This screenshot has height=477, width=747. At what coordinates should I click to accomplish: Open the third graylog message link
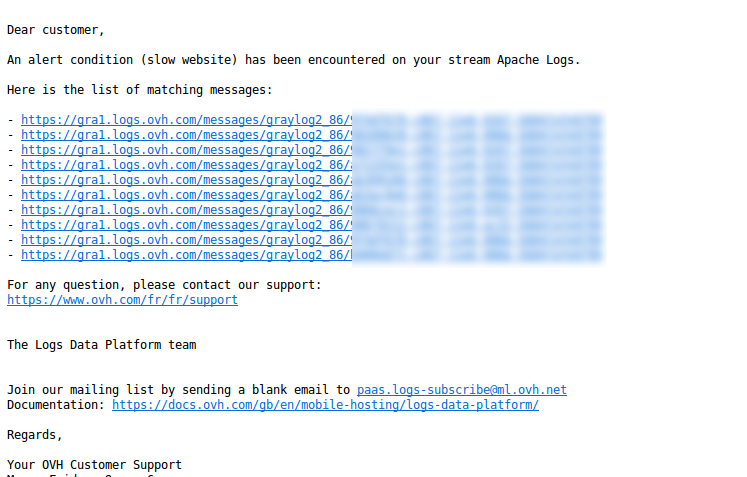point(185,150)
